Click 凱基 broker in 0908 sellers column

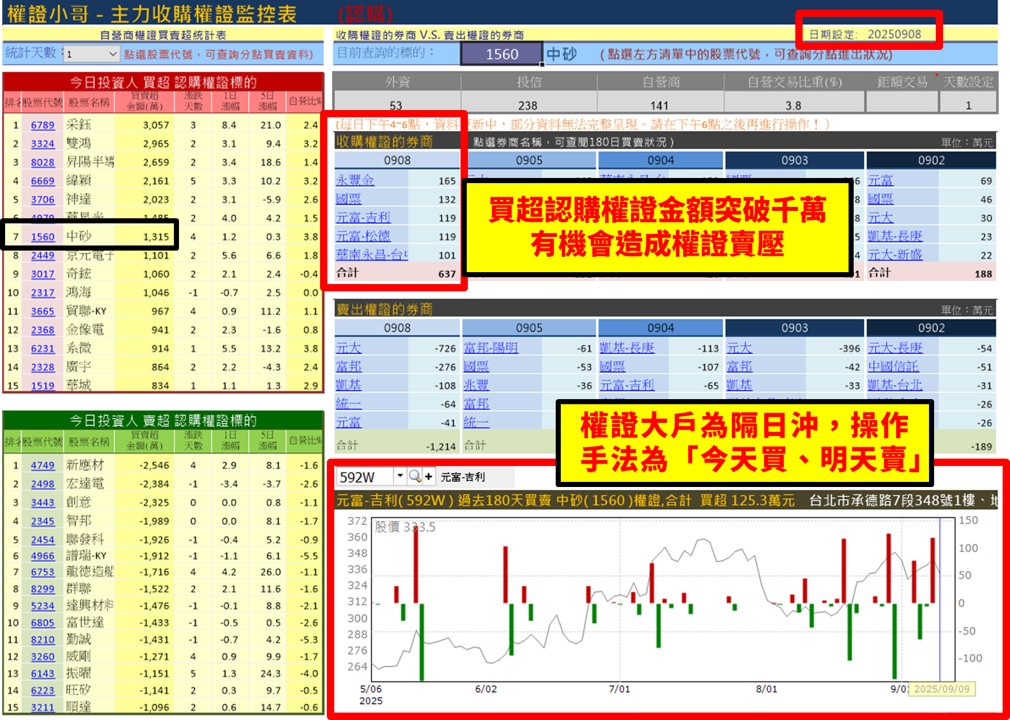pos(348,385)
